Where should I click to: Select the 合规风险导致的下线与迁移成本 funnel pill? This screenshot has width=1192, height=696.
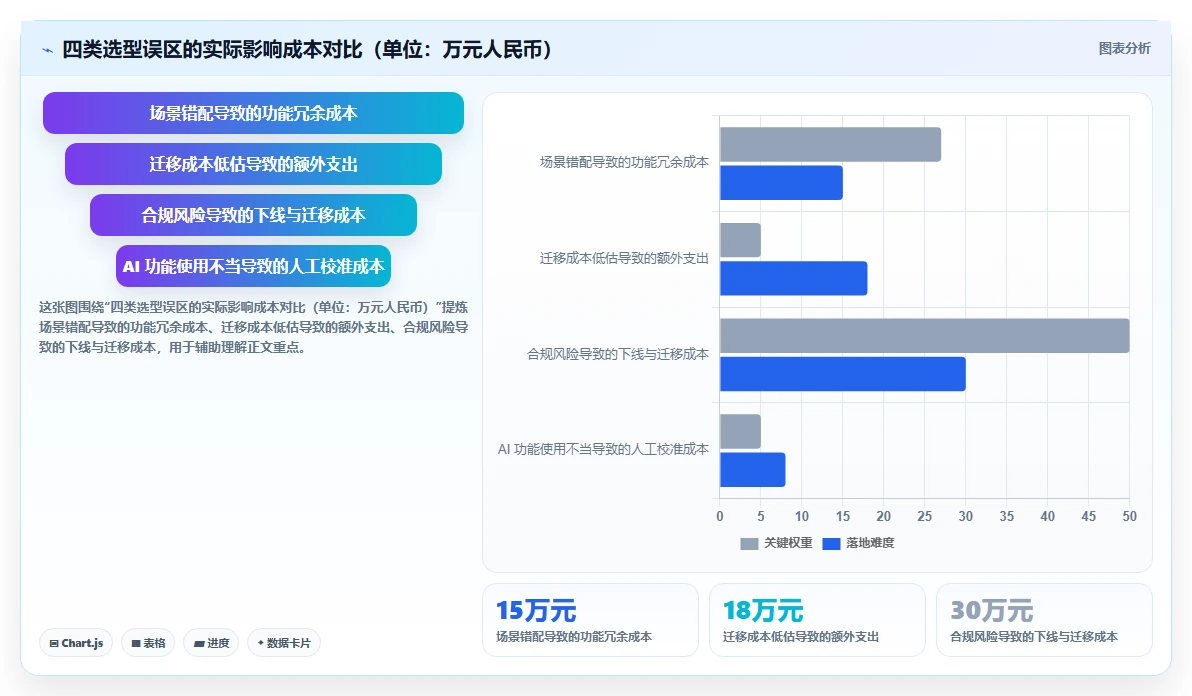pos(253,215)
